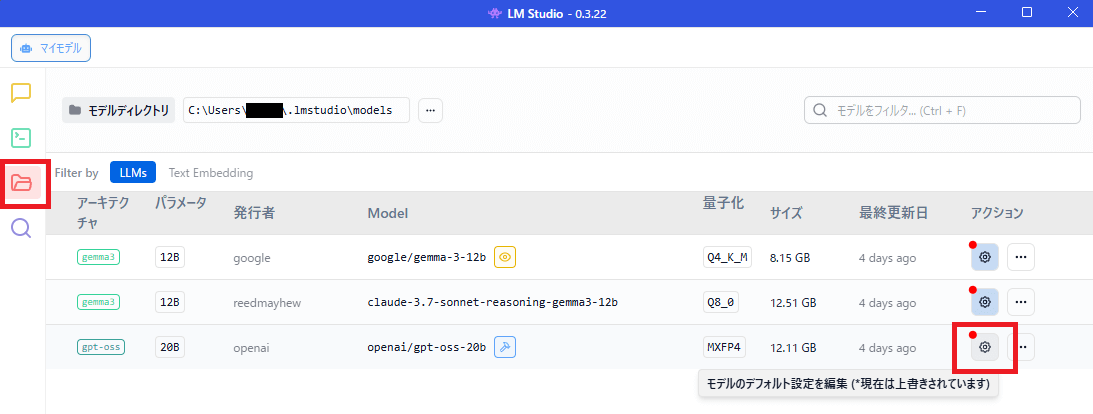Click the 12.51 GB size value
This screenshot has height=414, width=1093.
click(x=793, y=302)
